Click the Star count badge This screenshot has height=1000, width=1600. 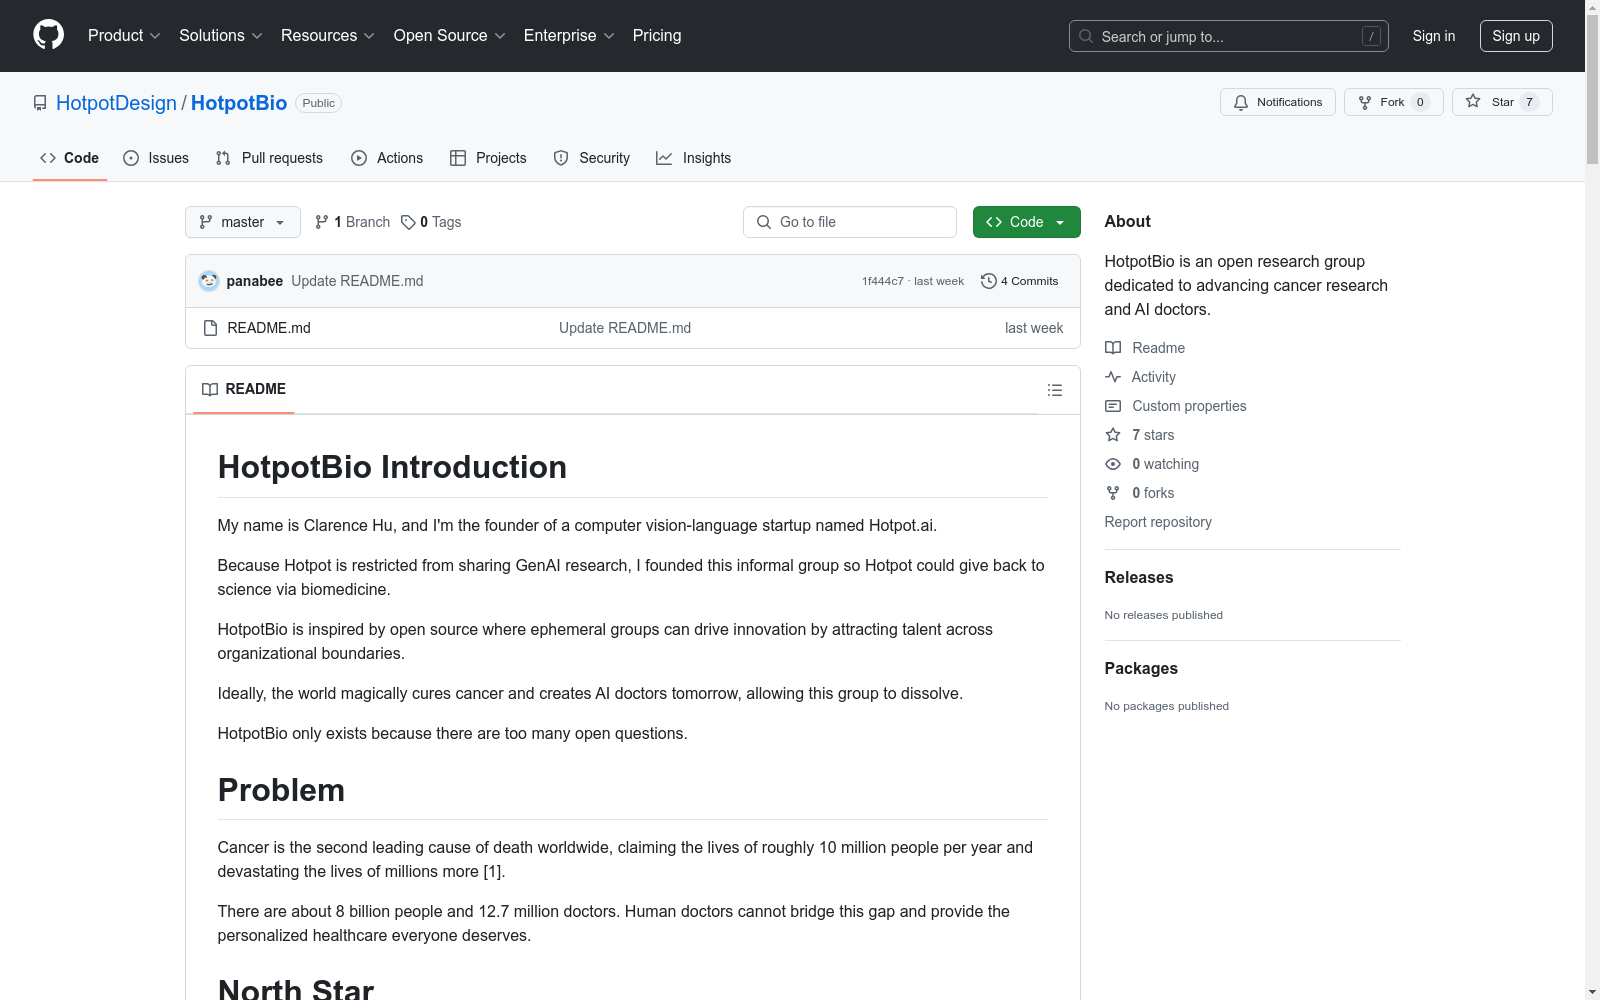coord(1529,102)
